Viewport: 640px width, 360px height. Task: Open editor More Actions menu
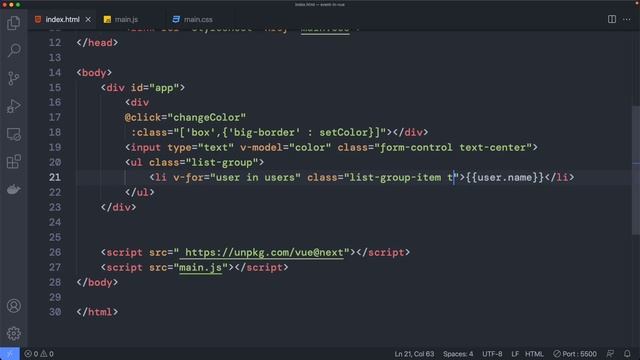click(627, 19)
